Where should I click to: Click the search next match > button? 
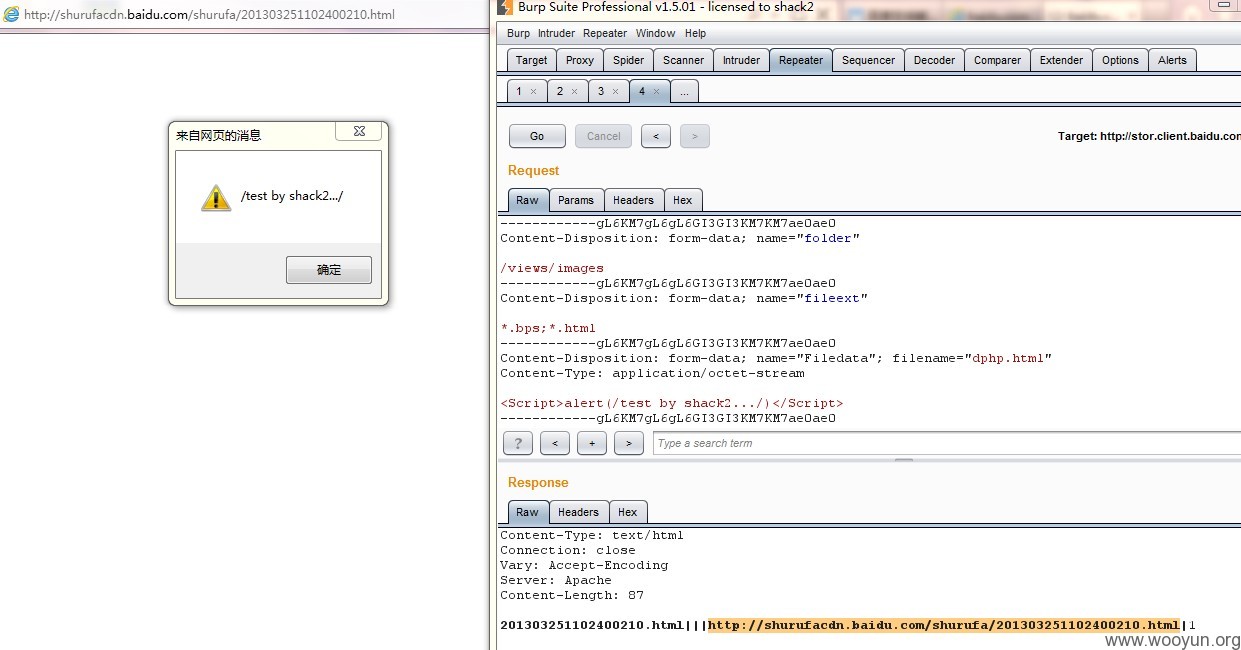629,443
